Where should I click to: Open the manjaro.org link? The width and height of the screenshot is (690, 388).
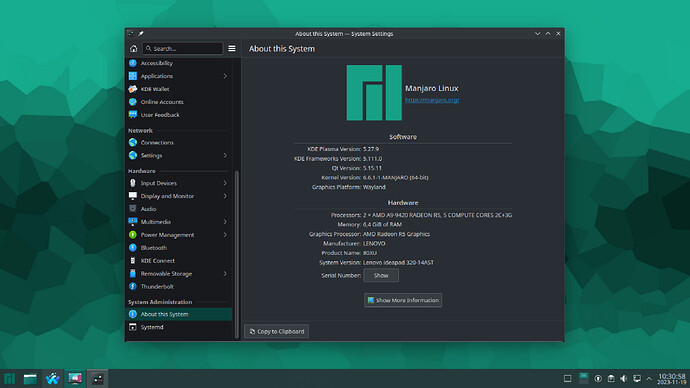pyautogui.click(x=432, y=100)
